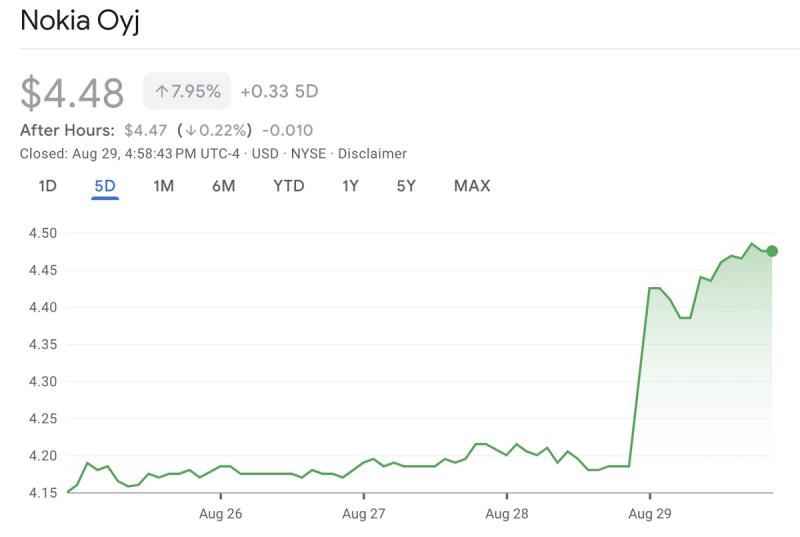Click the Nokia Oyj heading
The height and width of the screenshot is (537, 800).
[80, 21]
